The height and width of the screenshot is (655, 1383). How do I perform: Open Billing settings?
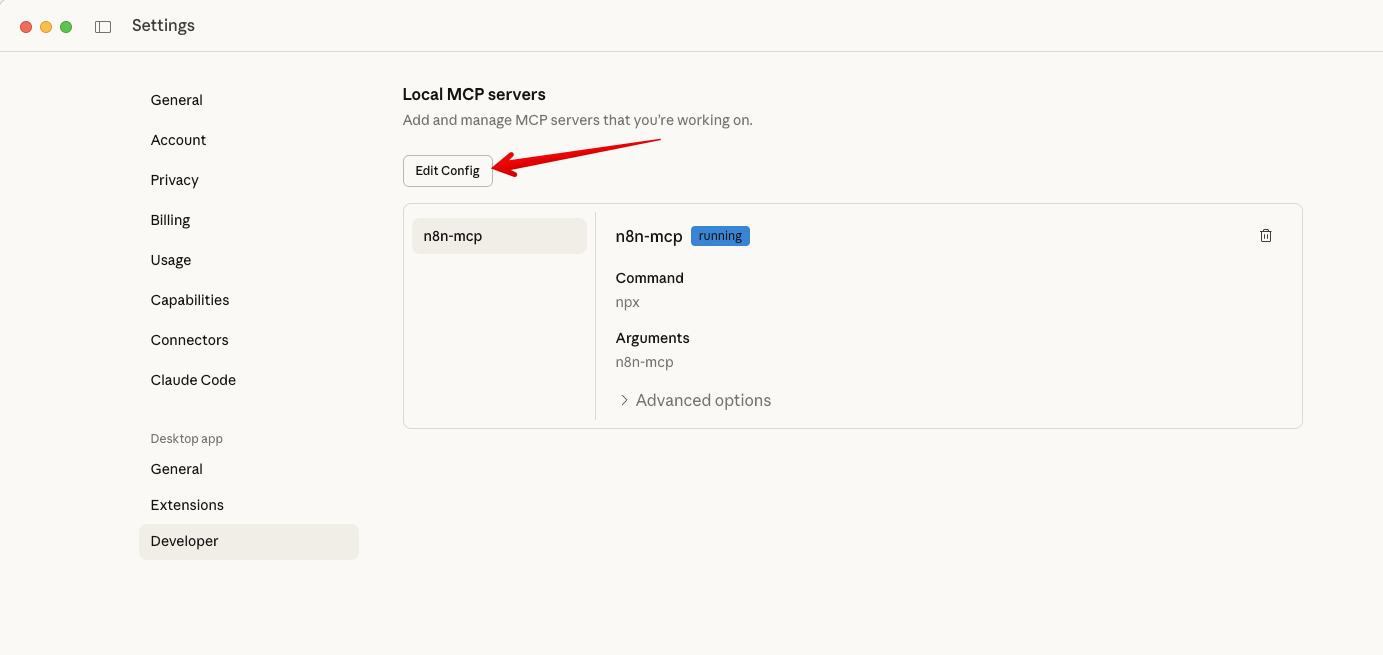(x=170, y=220)
